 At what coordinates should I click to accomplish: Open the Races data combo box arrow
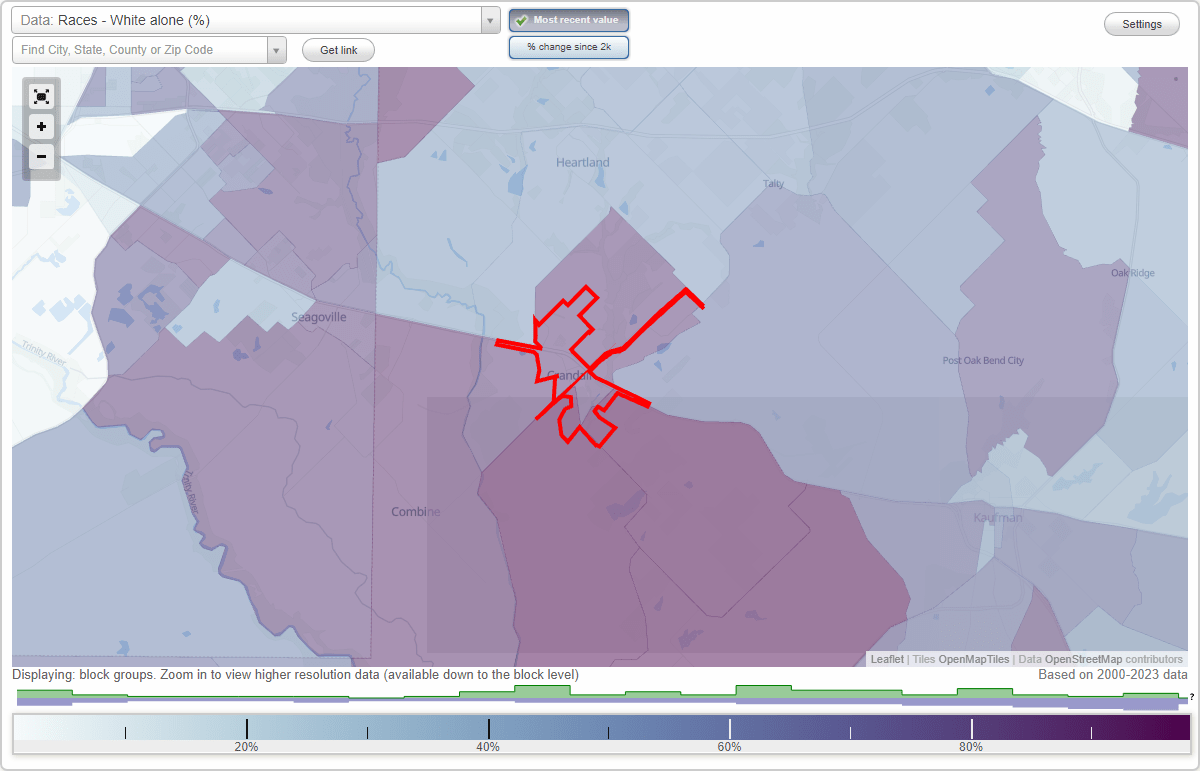[x=488, y=19]
